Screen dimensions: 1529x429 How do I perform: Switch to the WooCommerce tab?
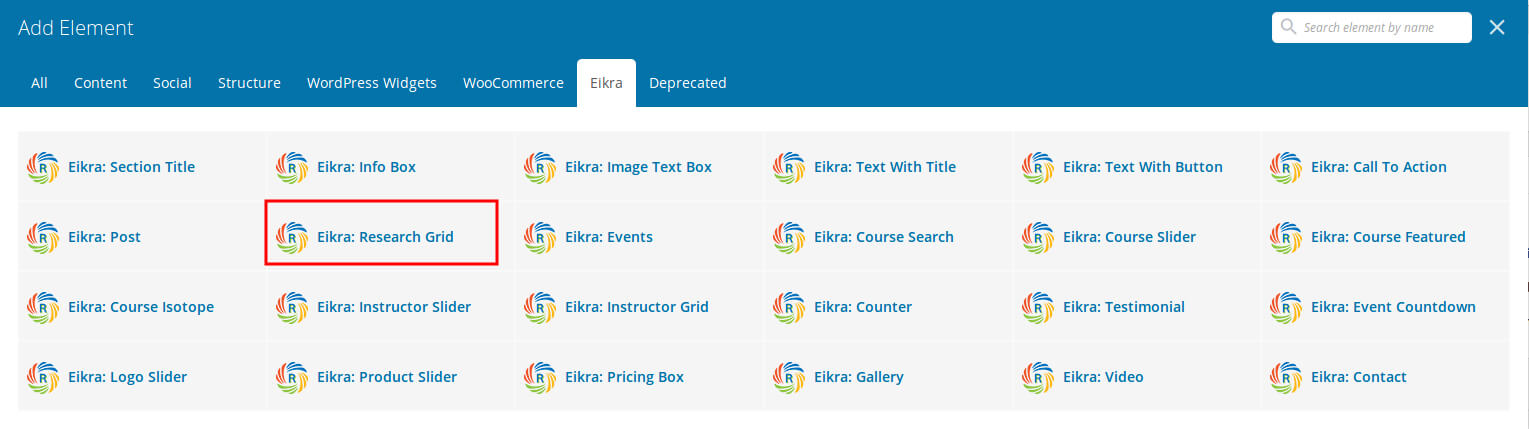(513, 83)
